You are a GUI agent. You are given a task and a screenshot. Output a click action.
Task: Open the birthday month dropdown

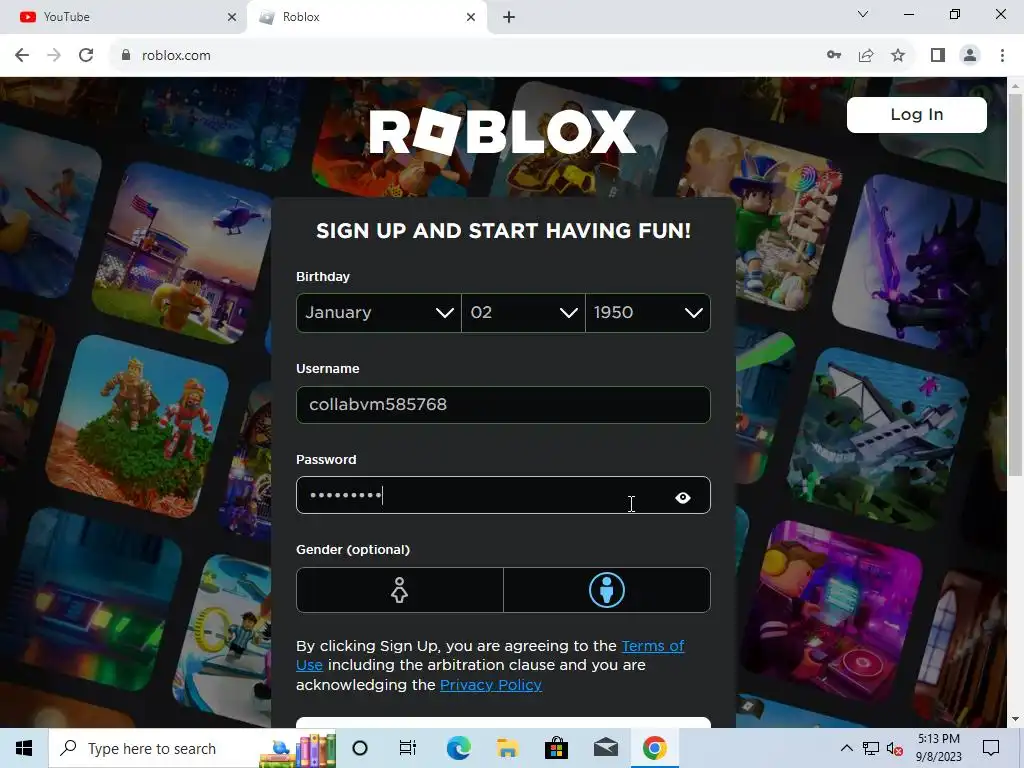379,313
